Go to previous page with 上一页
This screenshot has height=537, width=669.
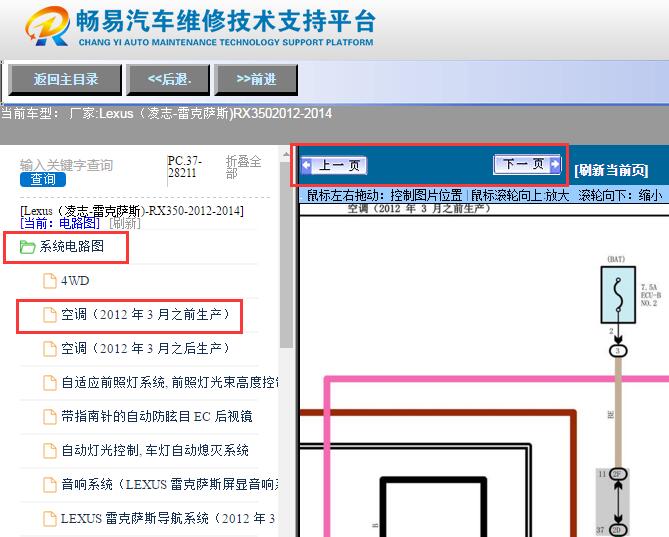(333, 165)
